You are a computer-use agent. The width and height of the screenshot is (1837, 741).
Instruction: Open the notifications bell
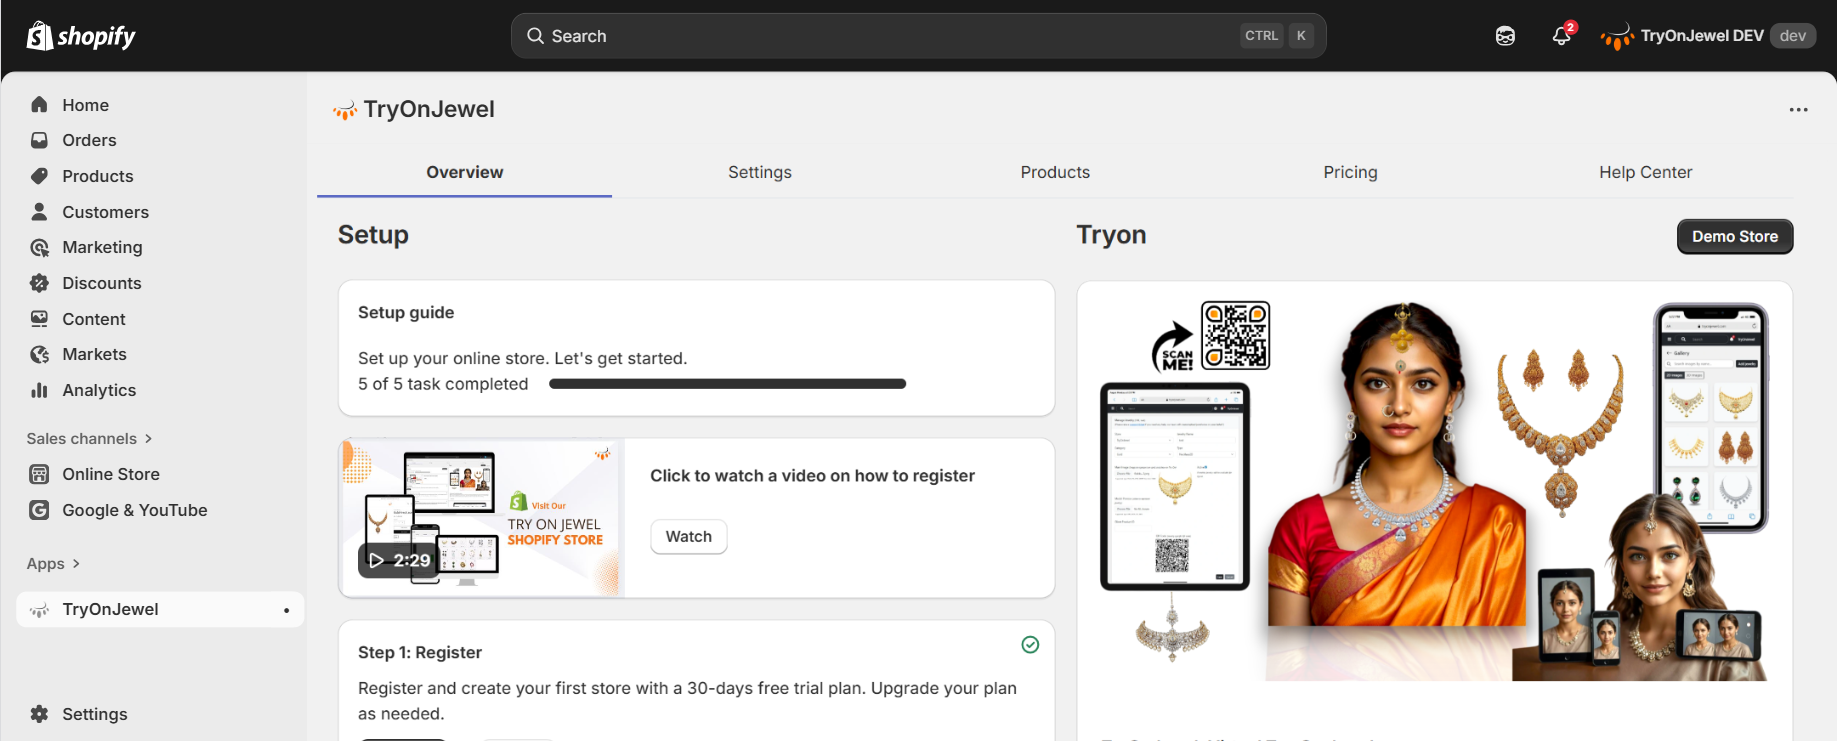(x=1562, y=36)
